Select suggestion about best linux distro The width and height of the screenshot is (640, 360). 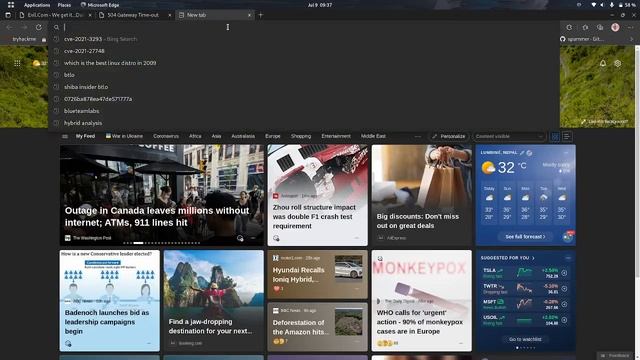coord(304,63)
